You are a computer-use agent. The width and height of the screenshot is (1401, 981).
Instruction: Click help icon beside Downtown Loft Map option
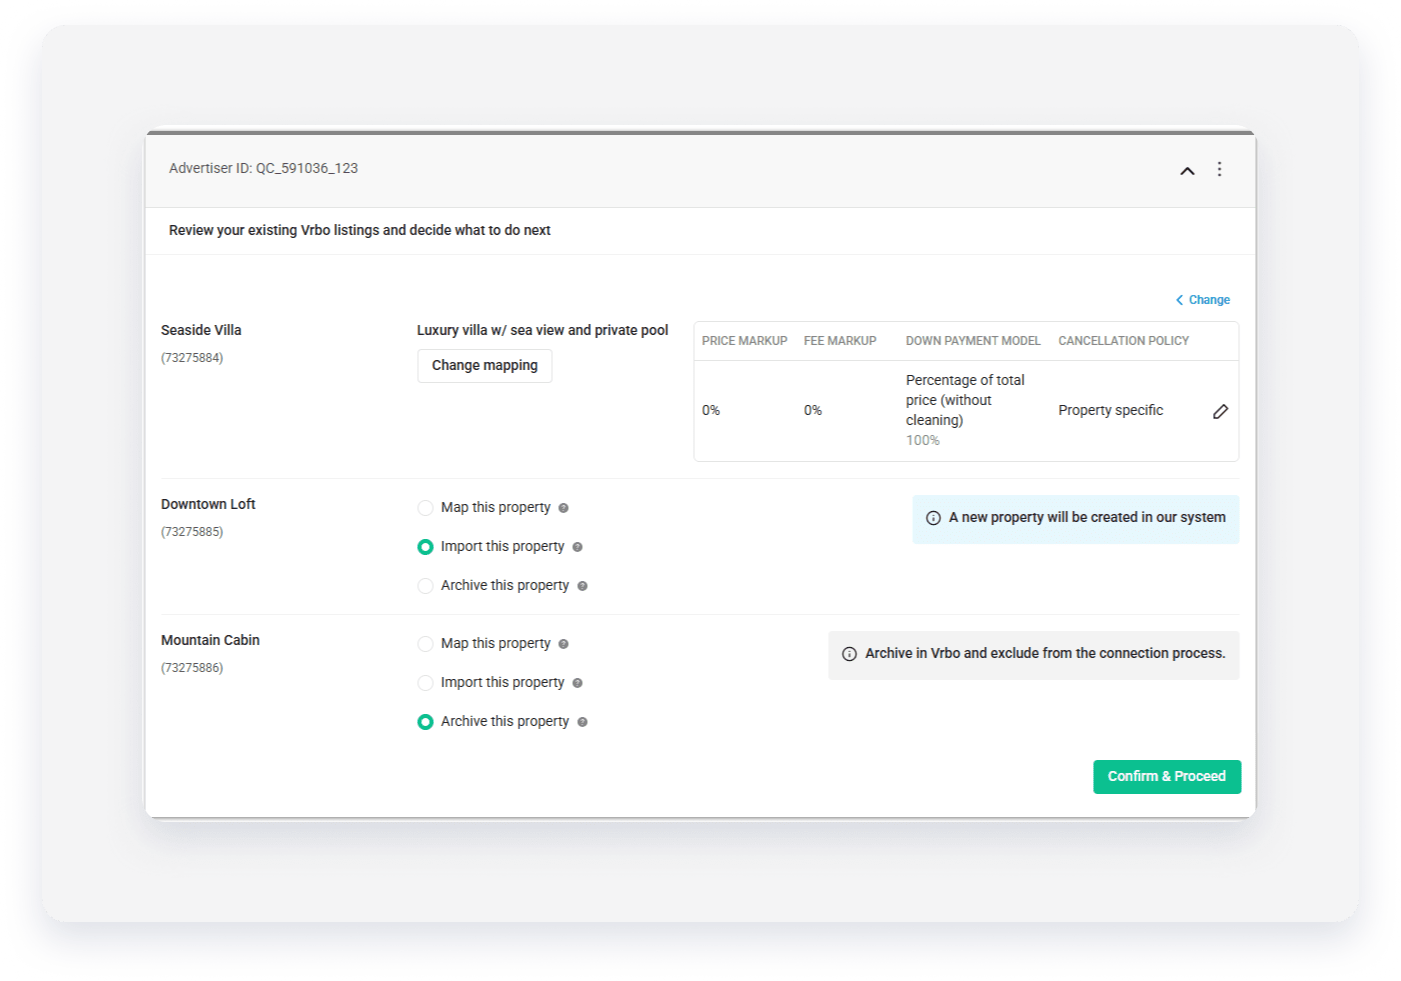coord(563,508)
